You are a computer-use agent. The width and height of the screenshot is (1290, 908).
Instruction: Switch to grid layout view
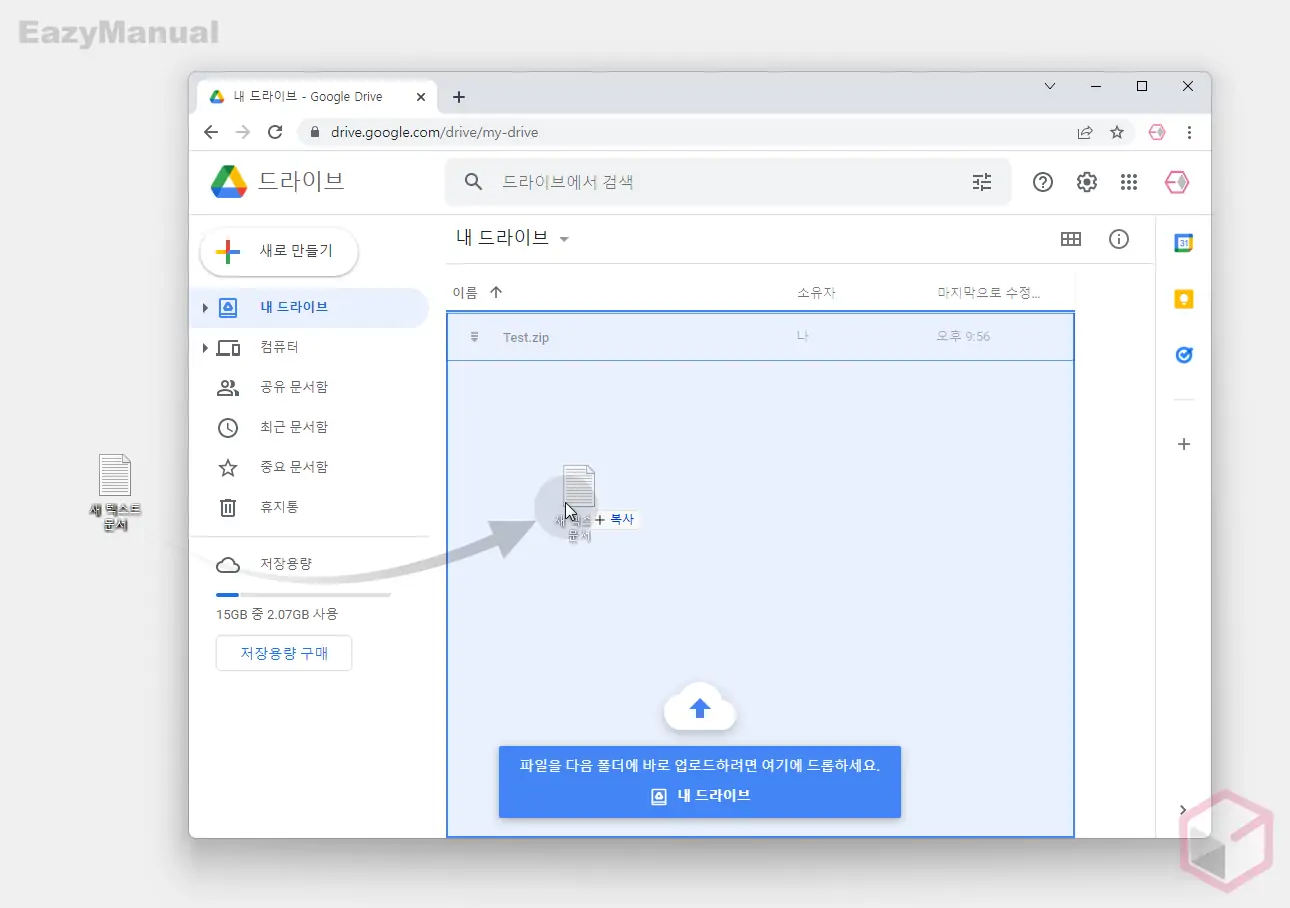tap(1071, 239)
